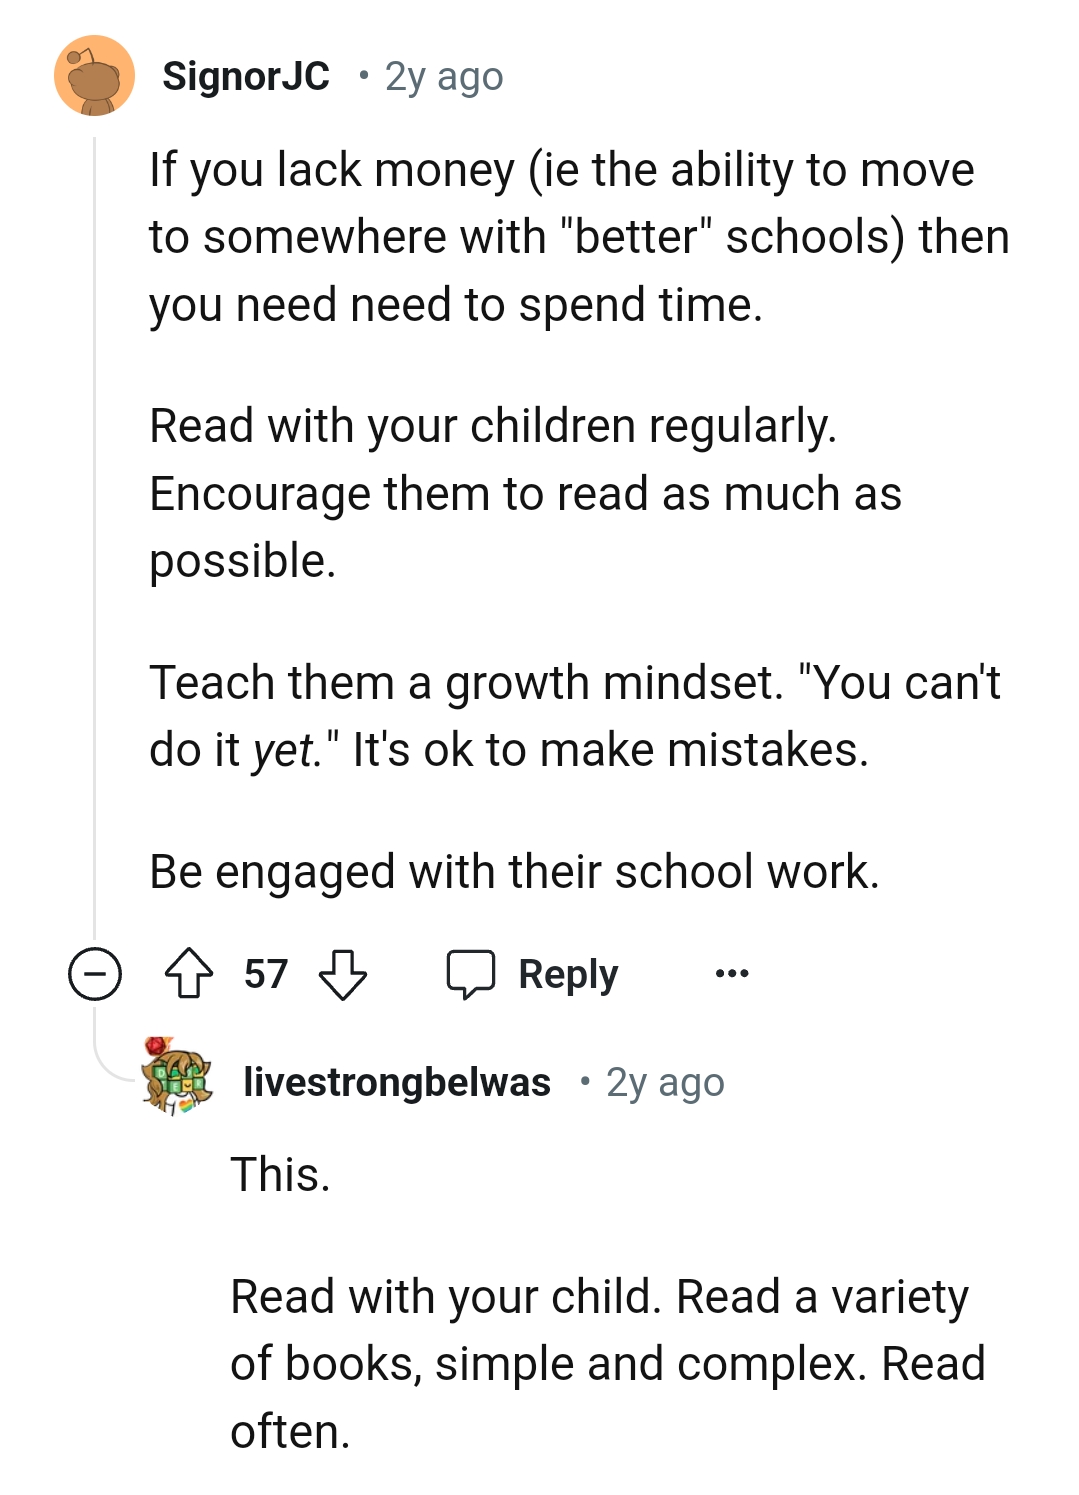Image resolution: width=1079 pixels, height=1495 pixels.
Task: Click the vote count showing 57
Action: point(266,972)
